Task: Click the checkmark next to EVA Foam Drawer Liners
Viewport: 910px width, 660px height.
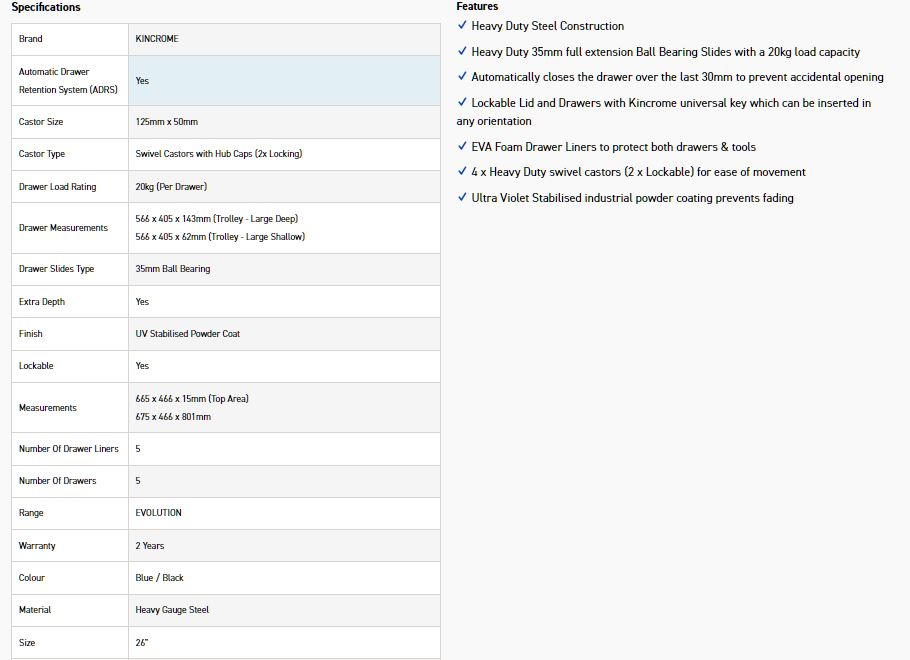Action: (461, 147)
